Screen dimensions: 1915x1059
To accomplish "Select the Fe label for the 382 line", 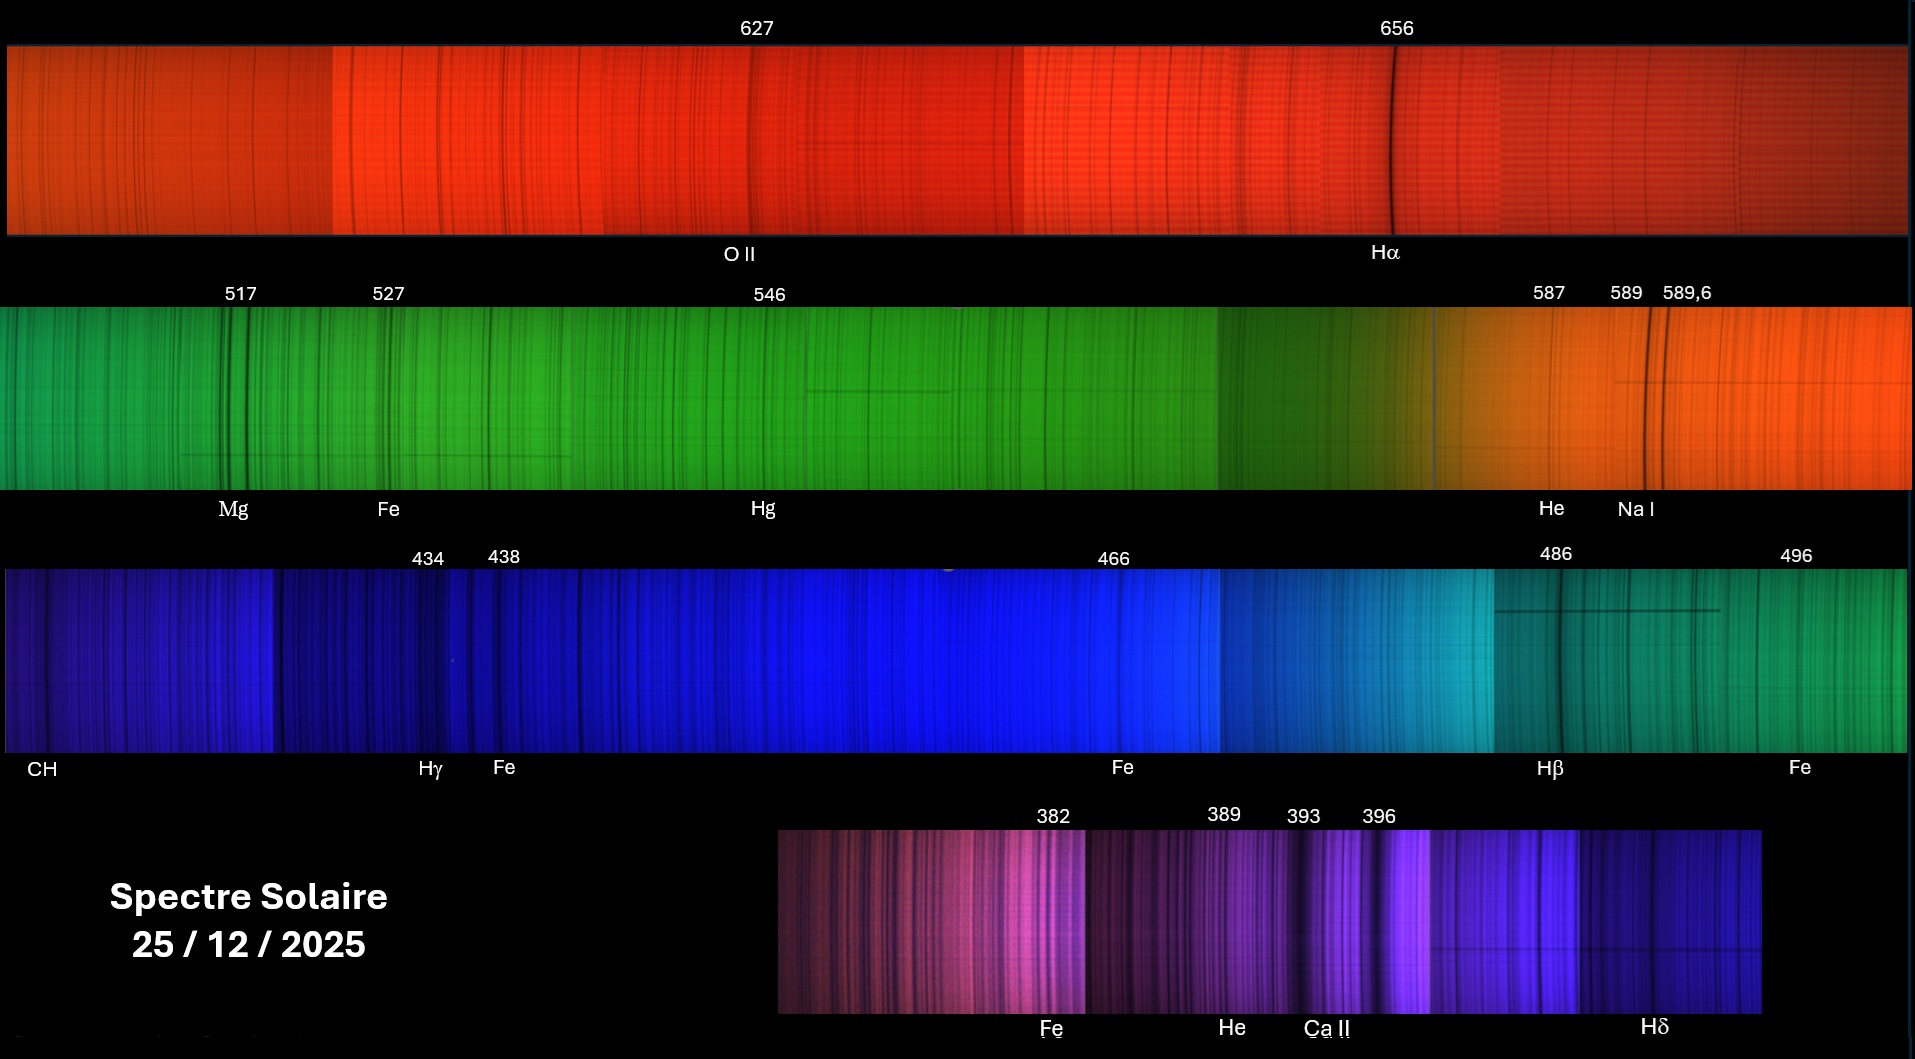I will [1051, 1029].
